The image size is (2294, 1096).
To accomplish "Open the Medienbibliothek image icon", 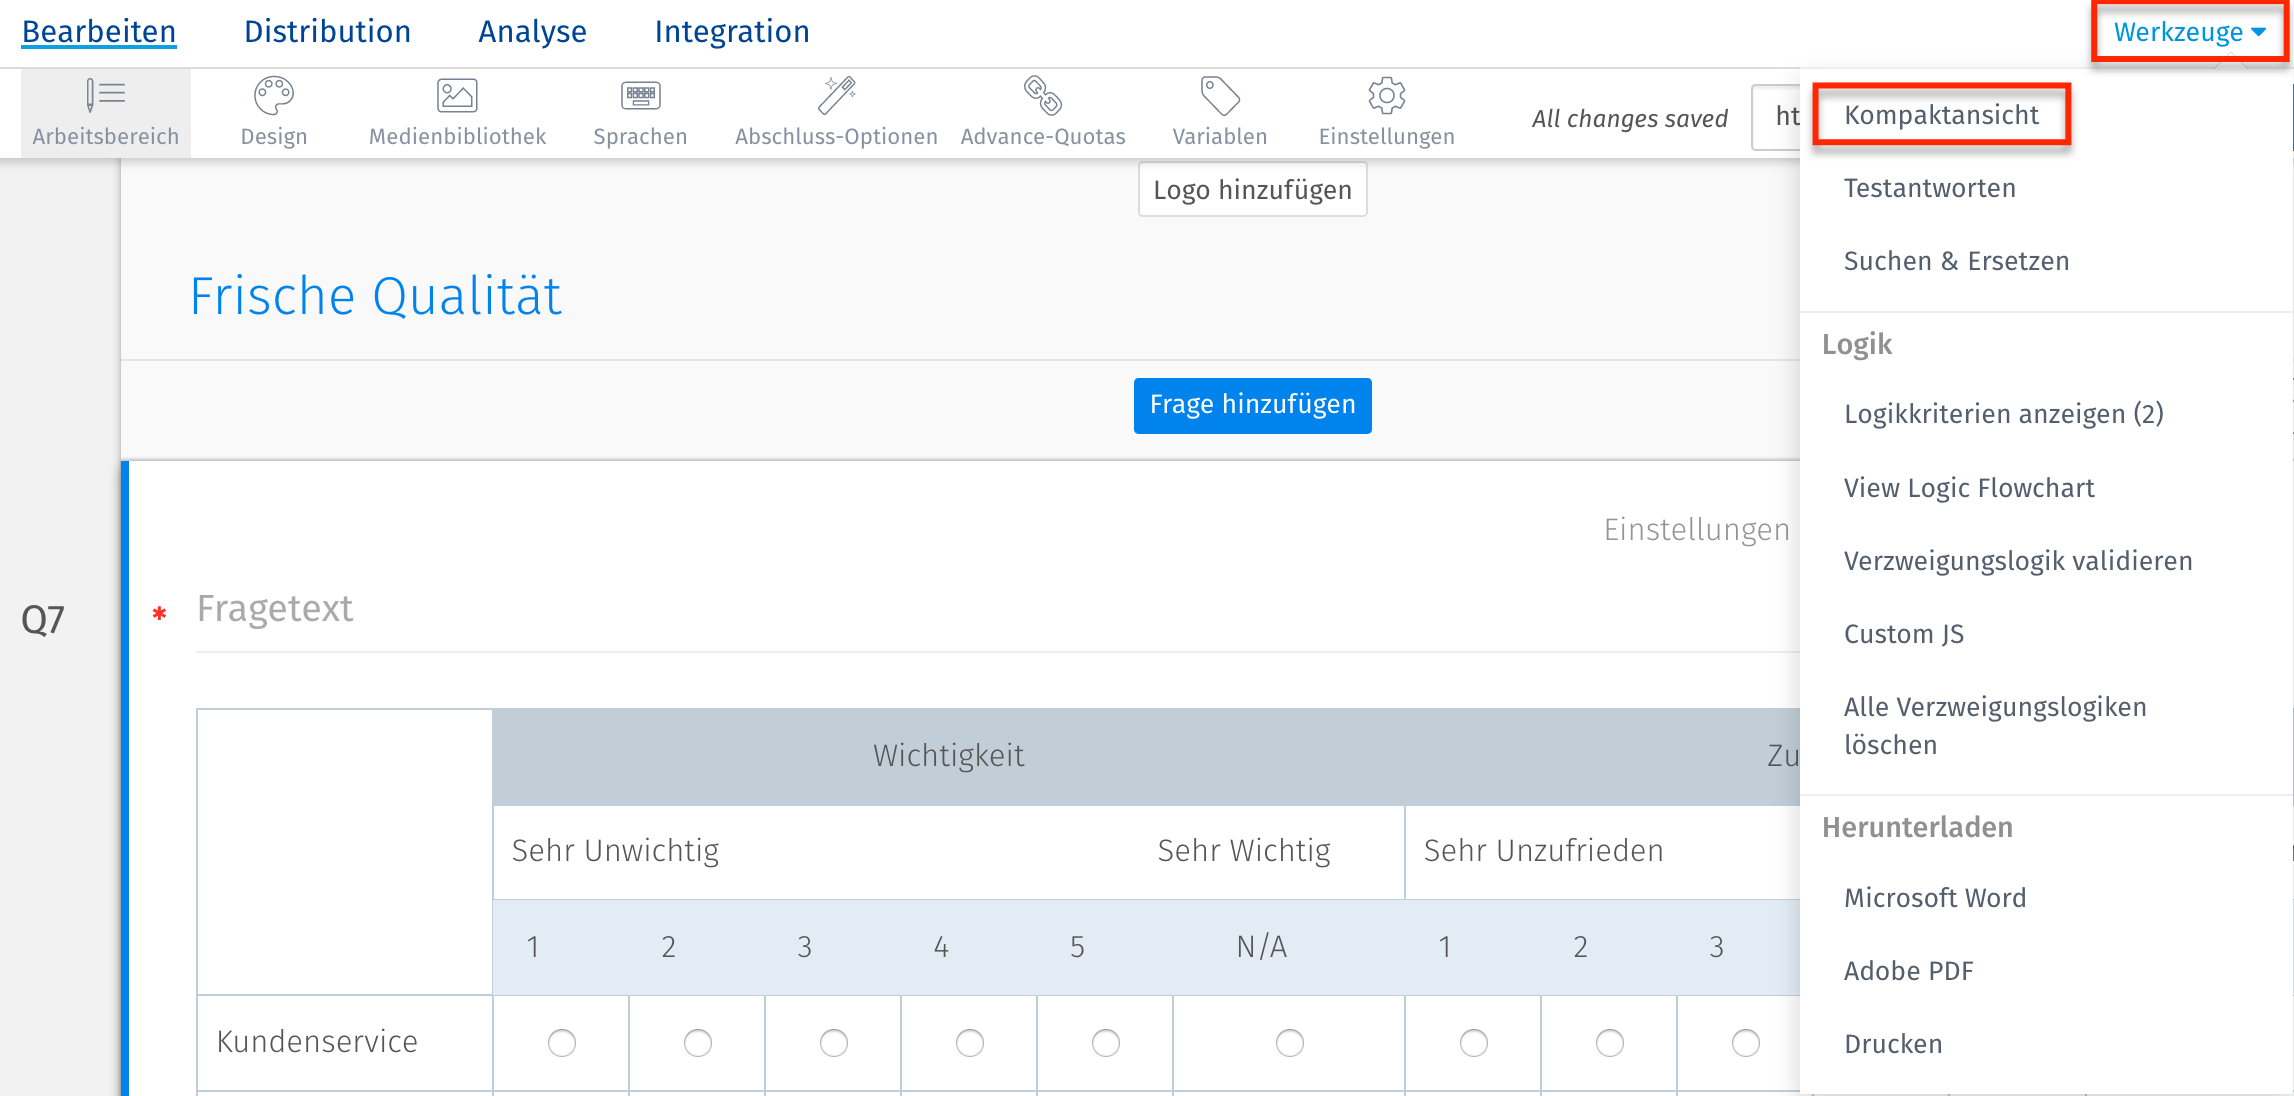I will pos(457,96).
